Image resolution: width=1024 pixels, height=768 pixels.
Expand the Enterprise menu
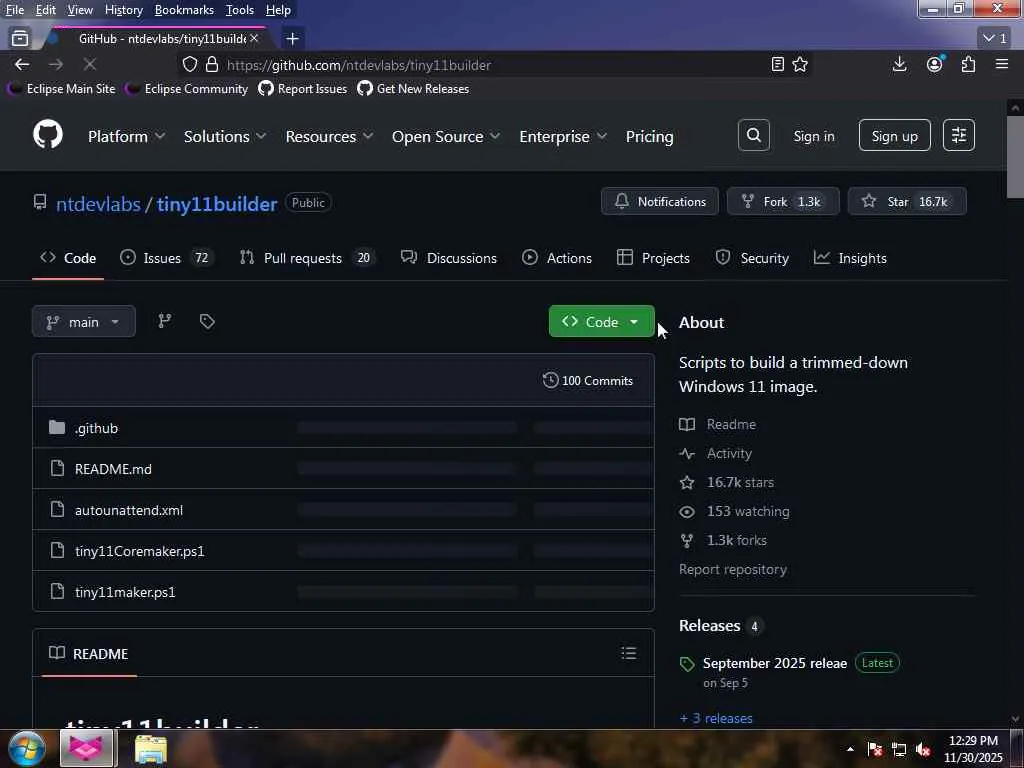[x=563, y=136]
